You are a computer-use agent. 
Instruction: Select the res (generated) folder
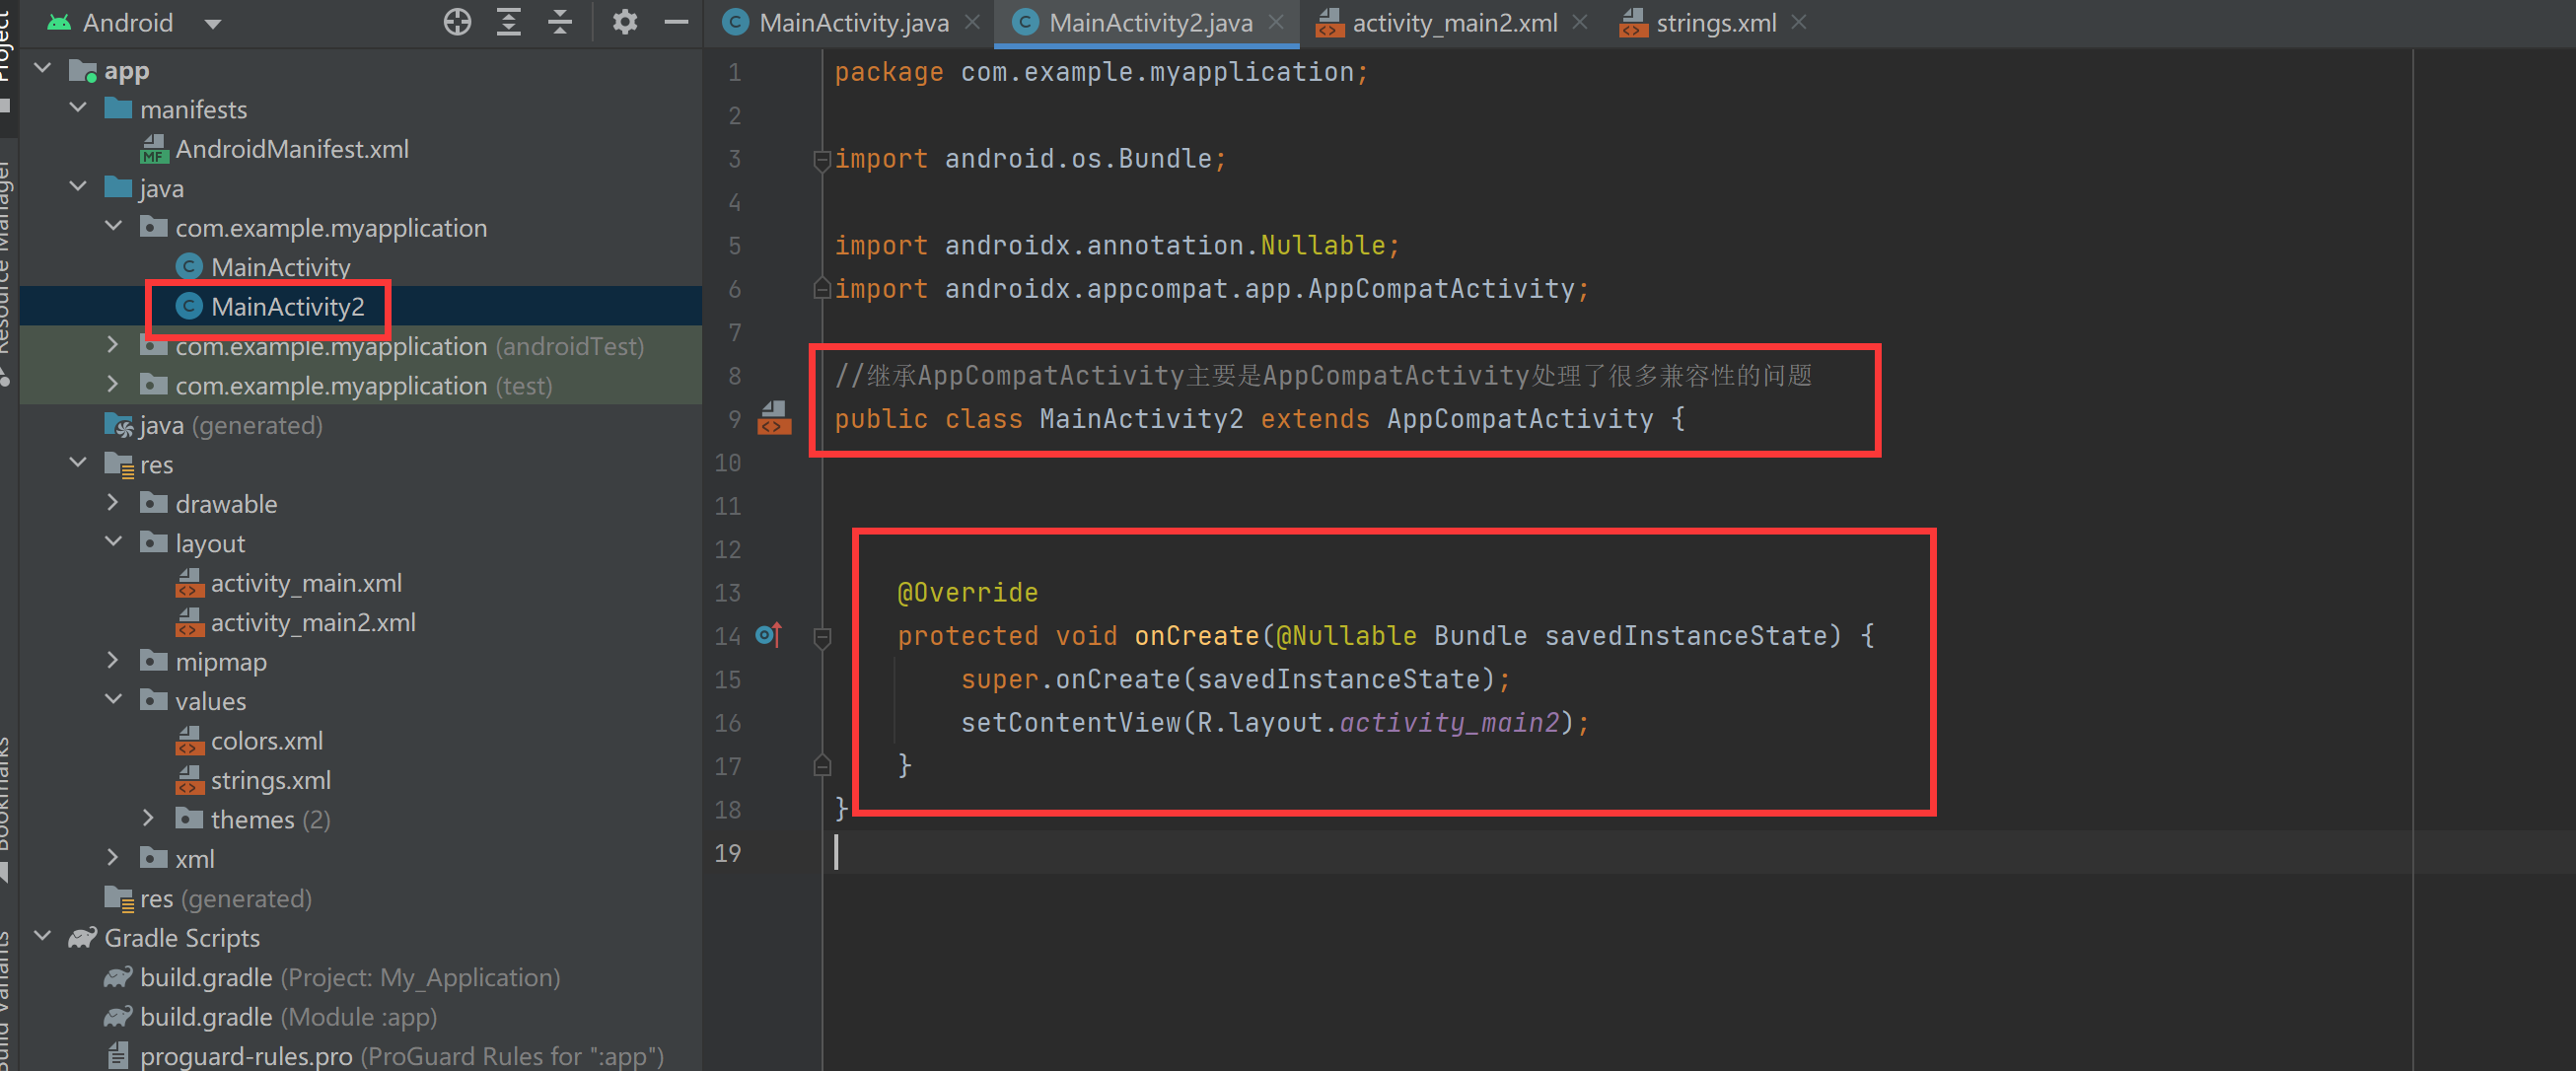click(226, 898)
